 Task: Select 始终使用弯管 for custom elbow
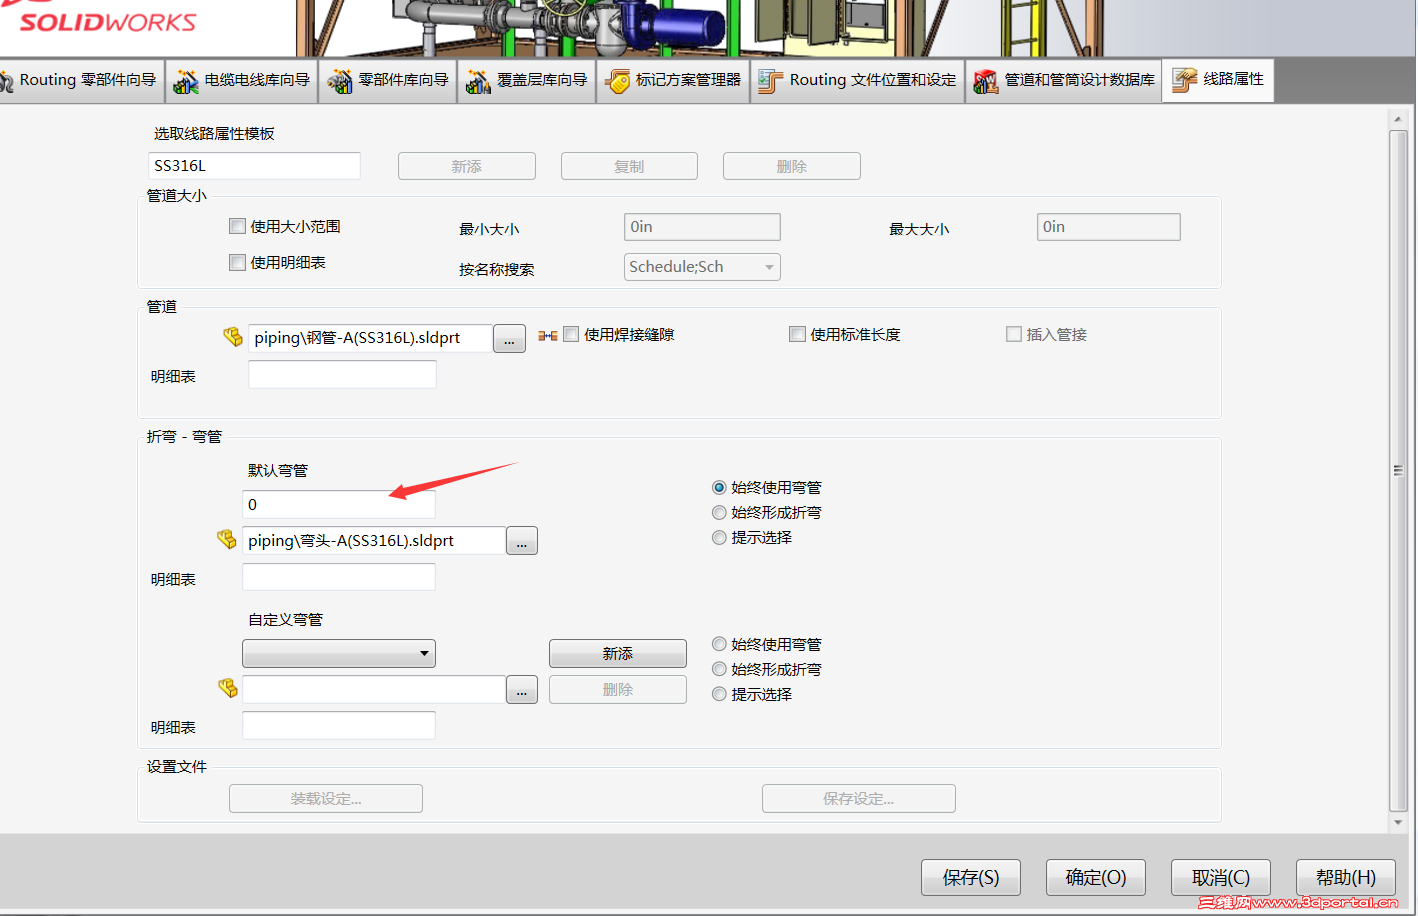(719, 644)
